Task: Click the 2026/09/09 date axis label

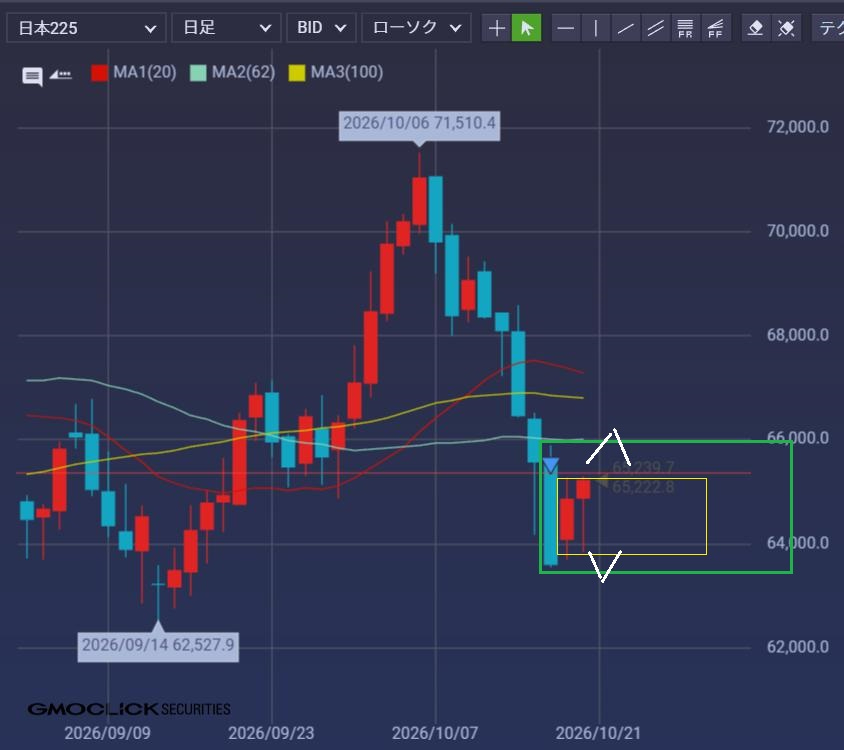Action: (108, 733)
